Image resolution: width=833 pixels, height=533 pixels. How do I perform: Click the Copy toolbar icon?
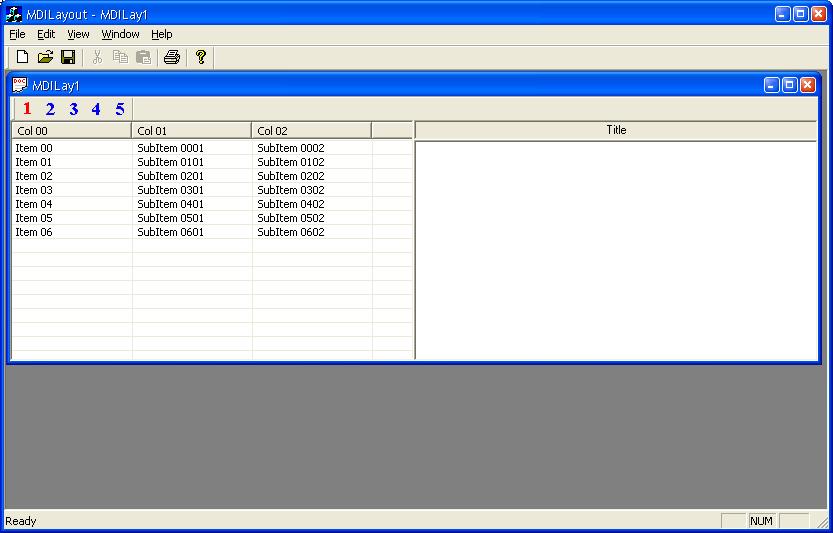click(x=121, y=57)
